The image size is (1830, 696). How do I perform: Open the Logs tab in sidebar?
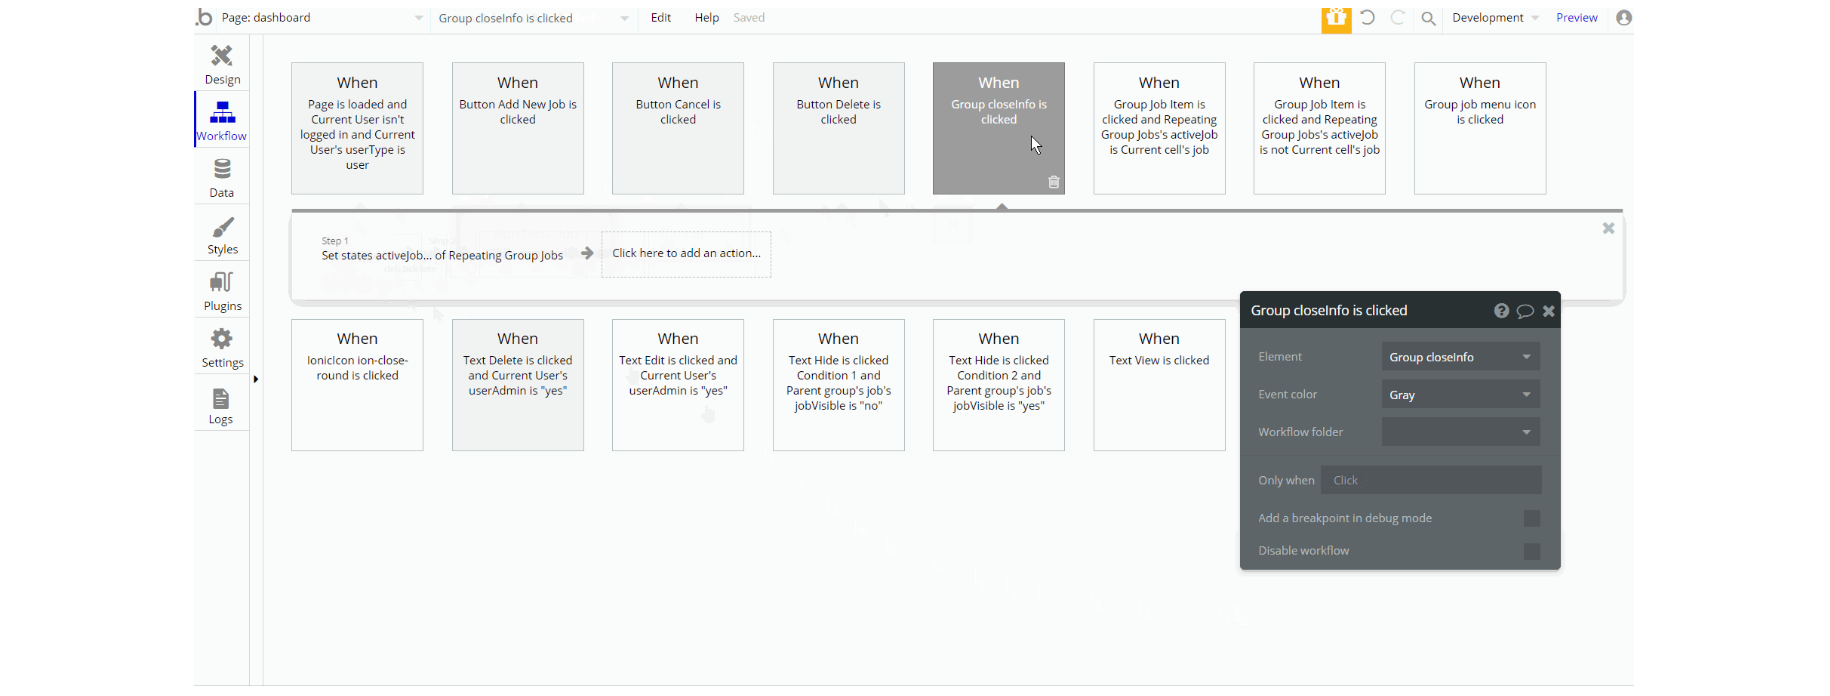(x=222, y=405)
